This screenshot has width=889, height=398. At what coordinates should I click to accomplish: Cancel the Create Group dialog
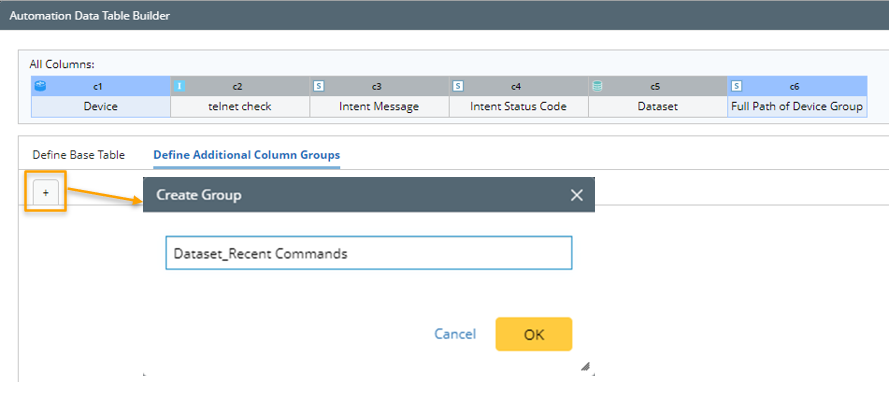point(455,334)
